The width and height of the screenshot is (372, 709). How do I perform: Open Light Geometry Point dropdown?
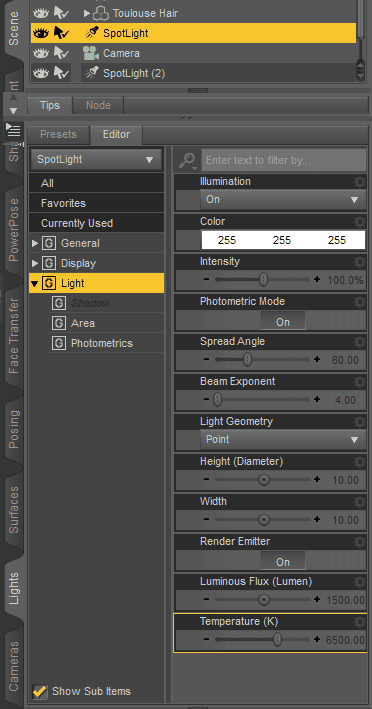coord(283,440)
